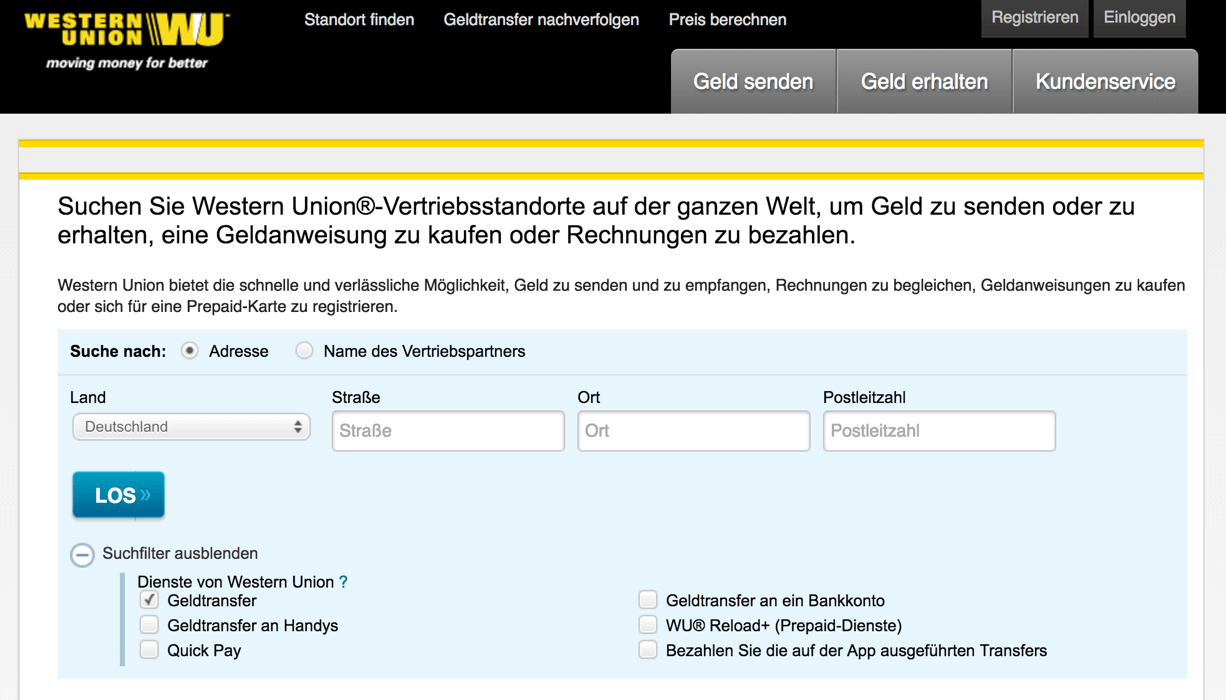The width and height of the screenshot is (1226, 700).
Task: Enable WU Reload+ (Prepaid-Dienste) checkbox
Action: pyautogui.click(x=648, y=625)
